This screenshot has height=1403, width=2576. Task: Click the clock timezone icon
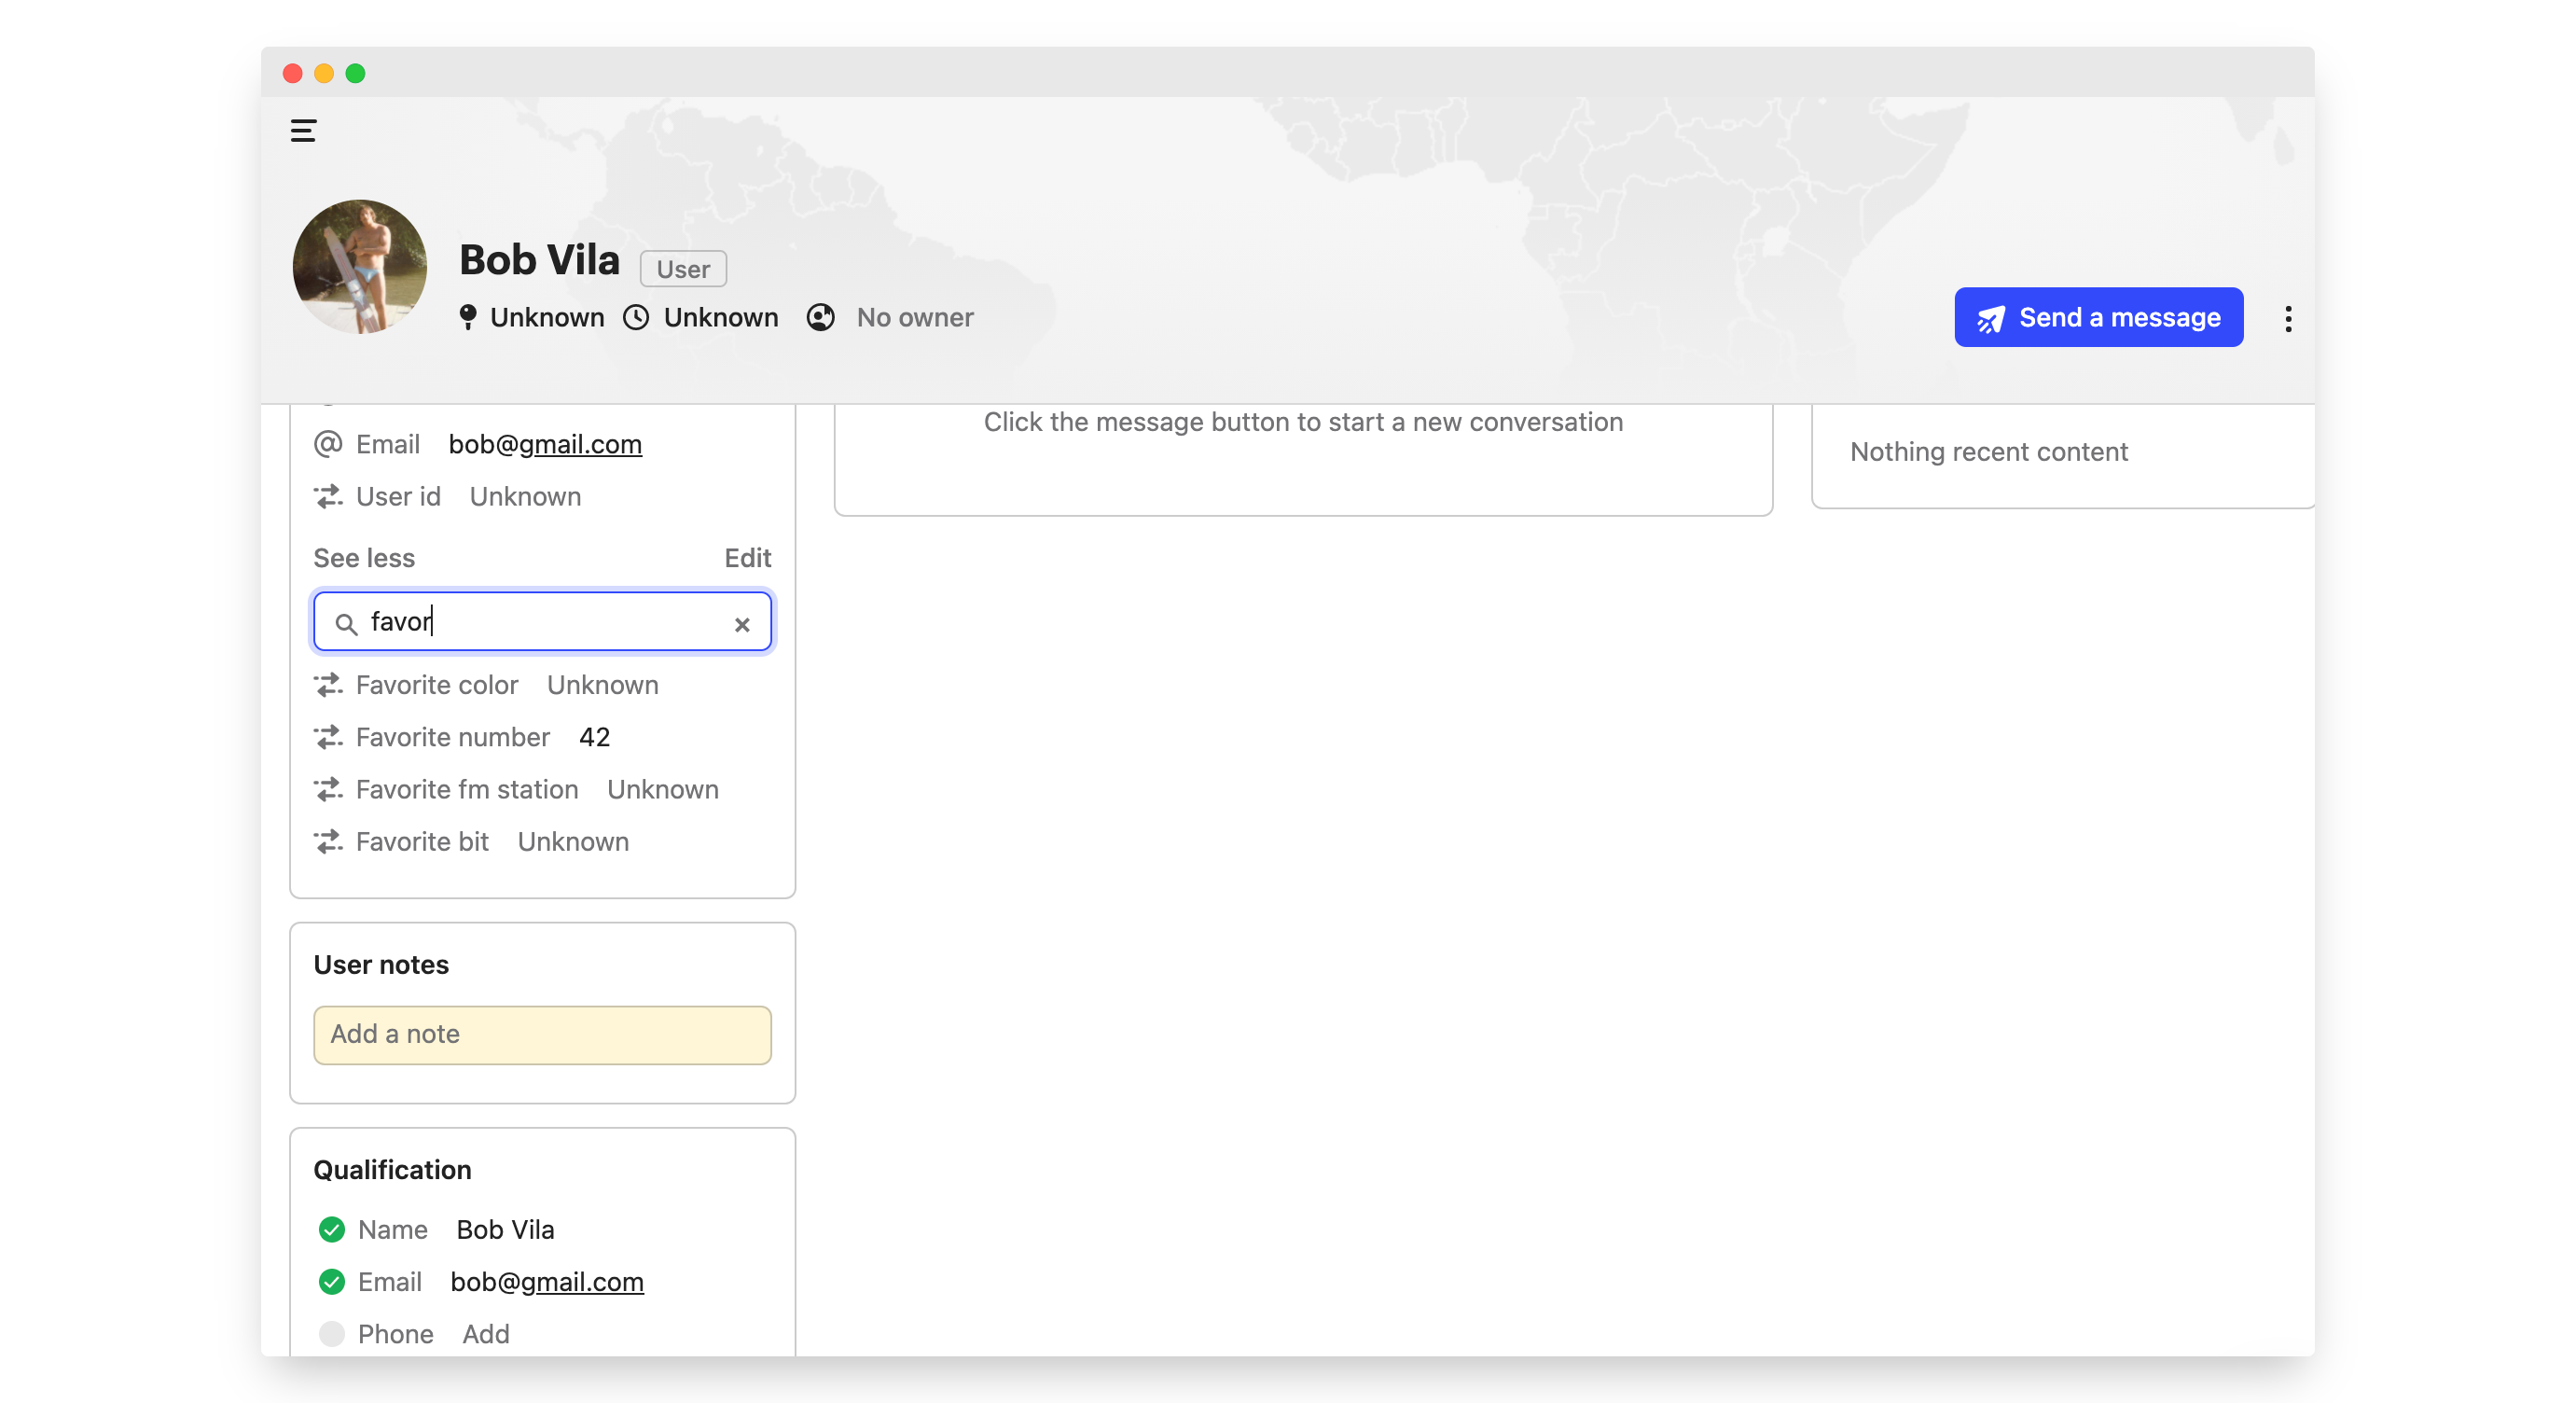pos(636,317)
